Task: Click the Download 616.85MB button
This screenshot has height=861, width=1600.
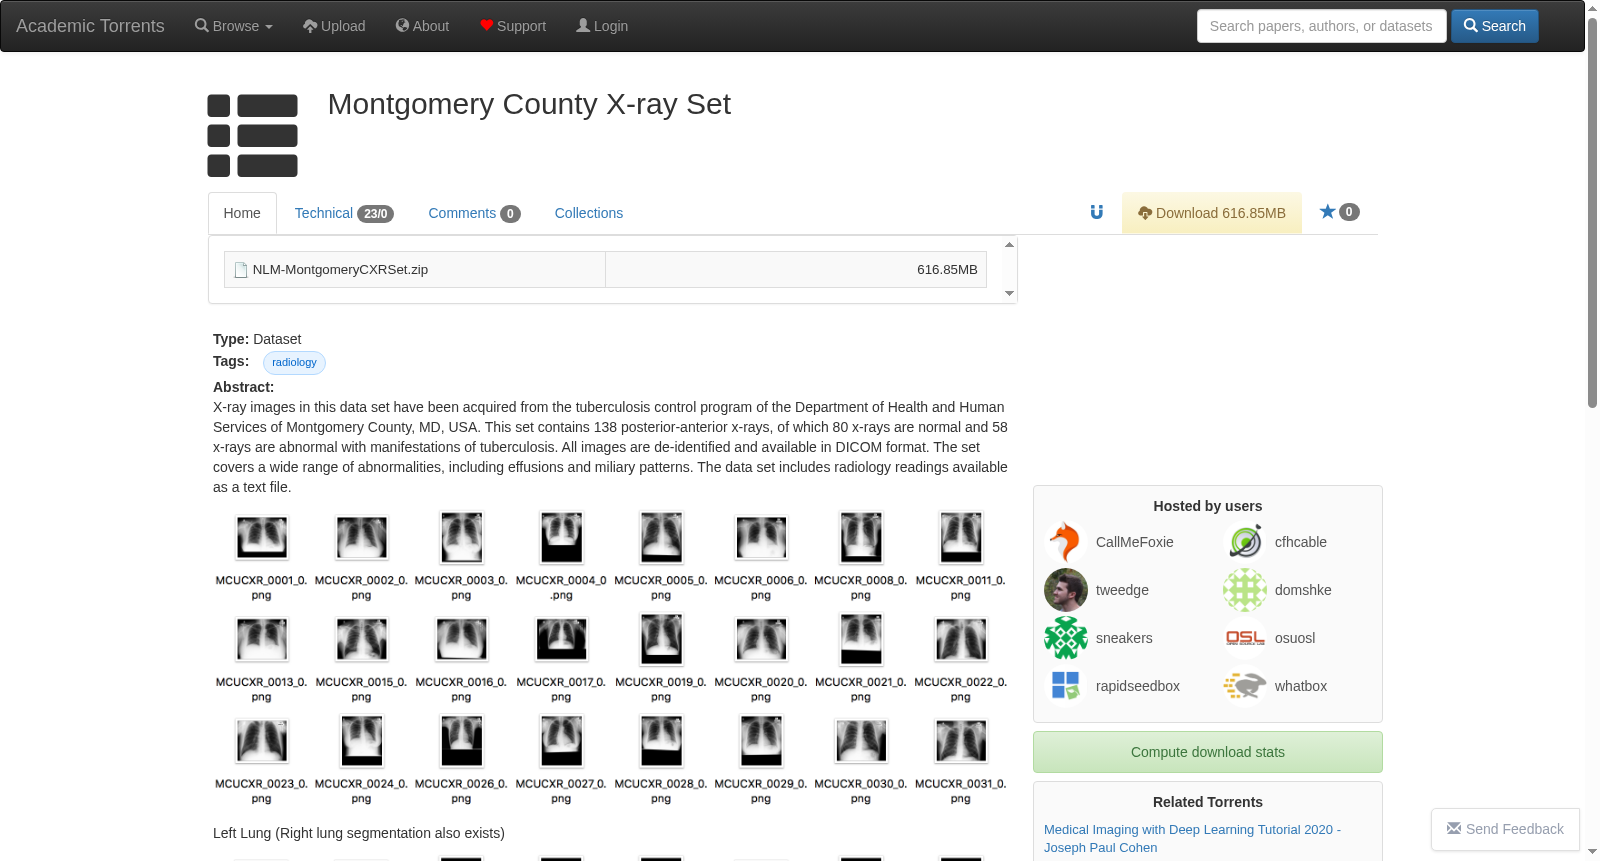Action: (x=1212, y=213)
